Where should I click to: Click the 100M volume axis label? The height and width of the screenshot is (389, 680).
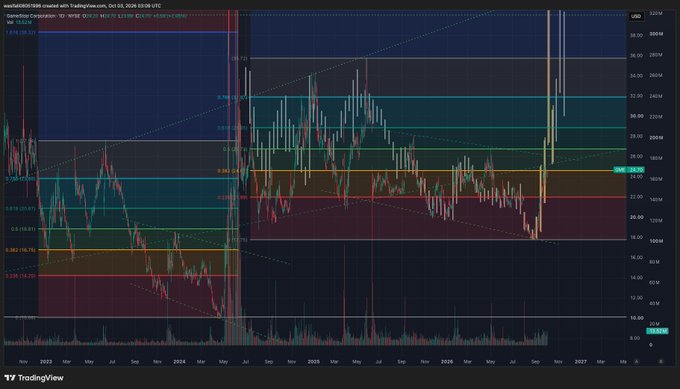click(656, 241)
